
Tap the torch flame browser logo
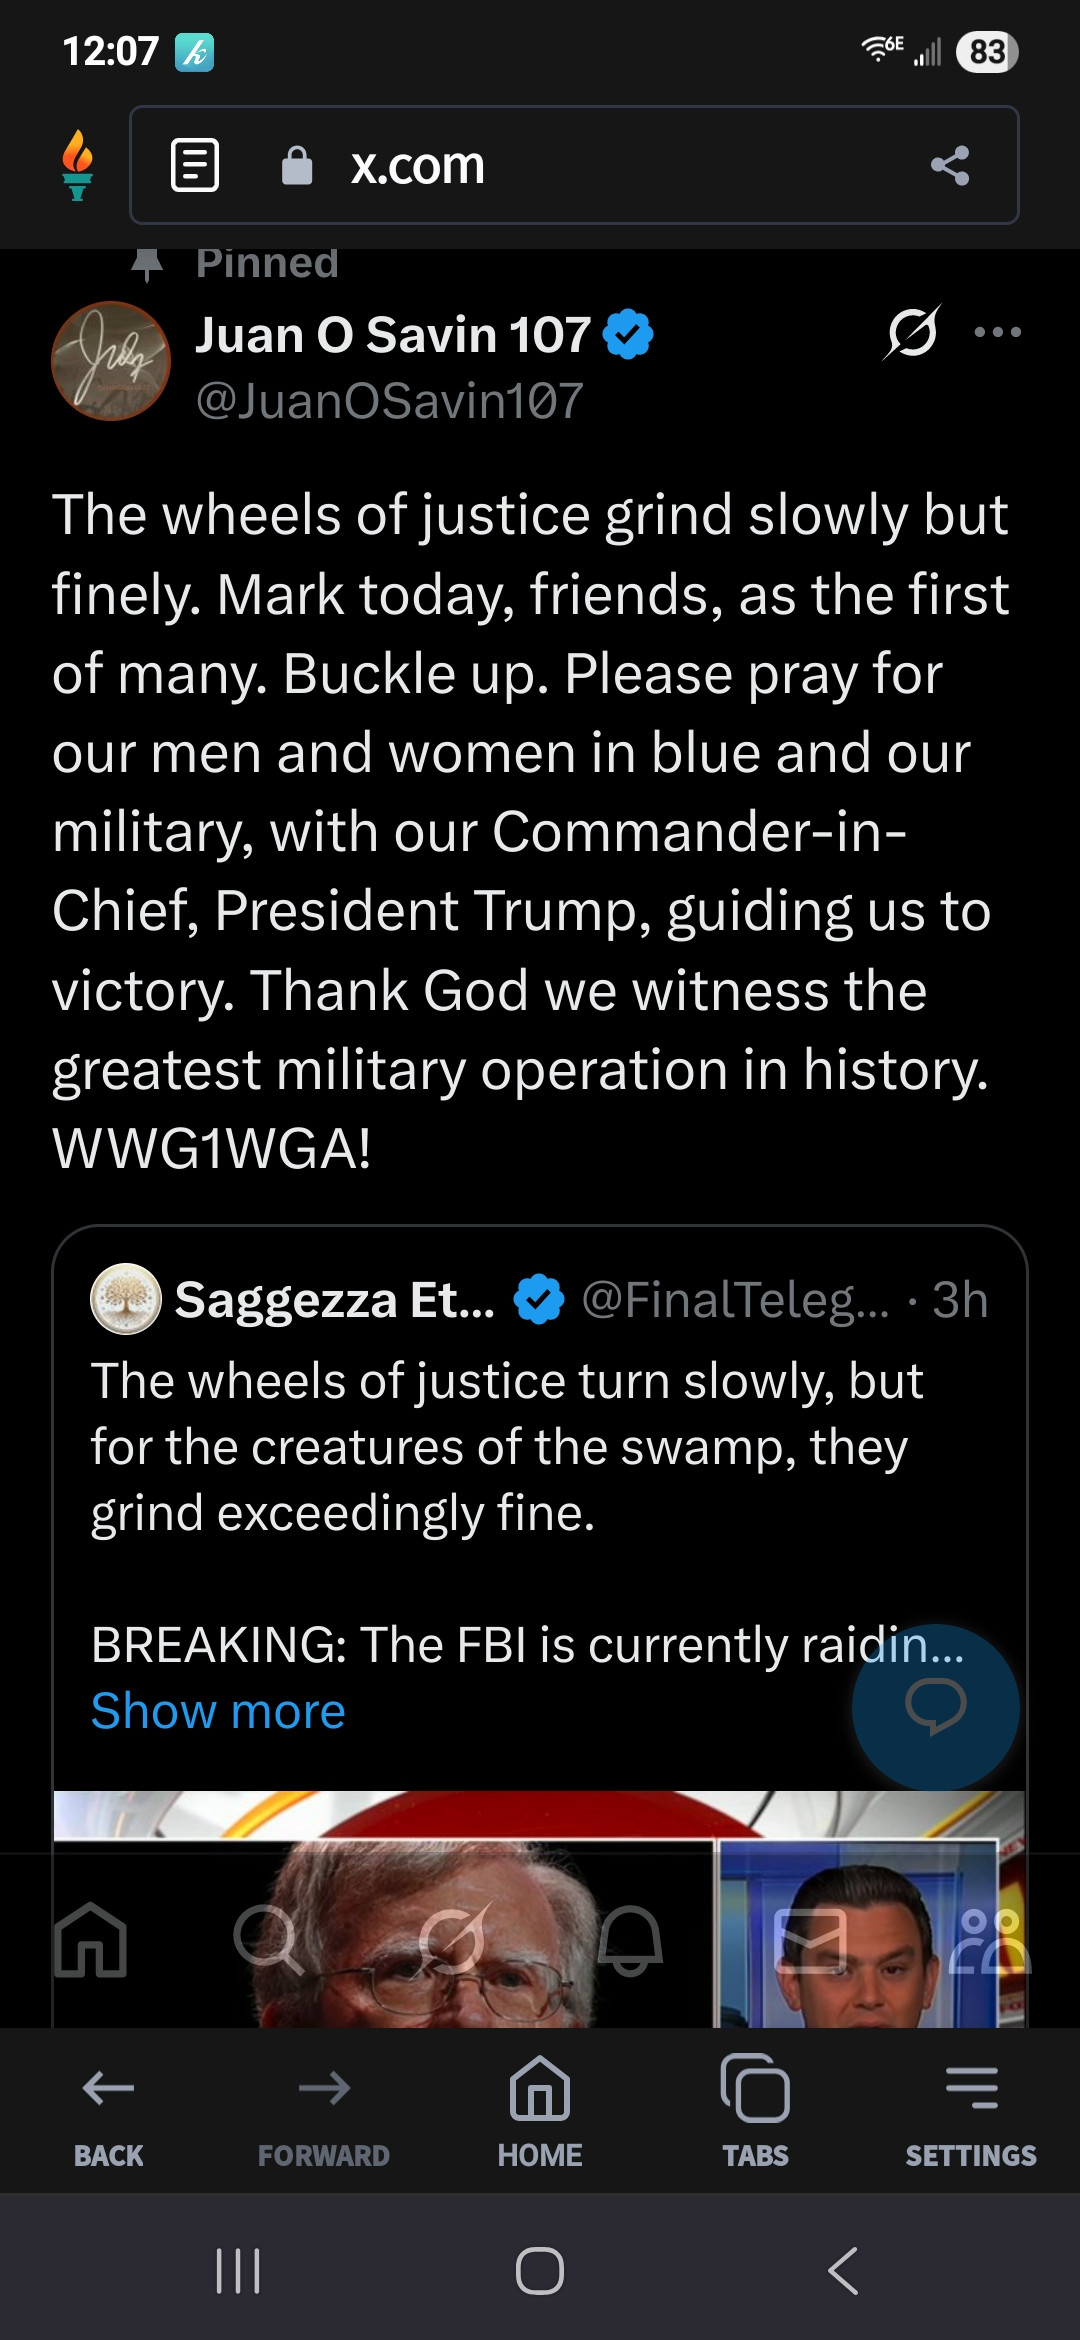[x=77, y=165]
